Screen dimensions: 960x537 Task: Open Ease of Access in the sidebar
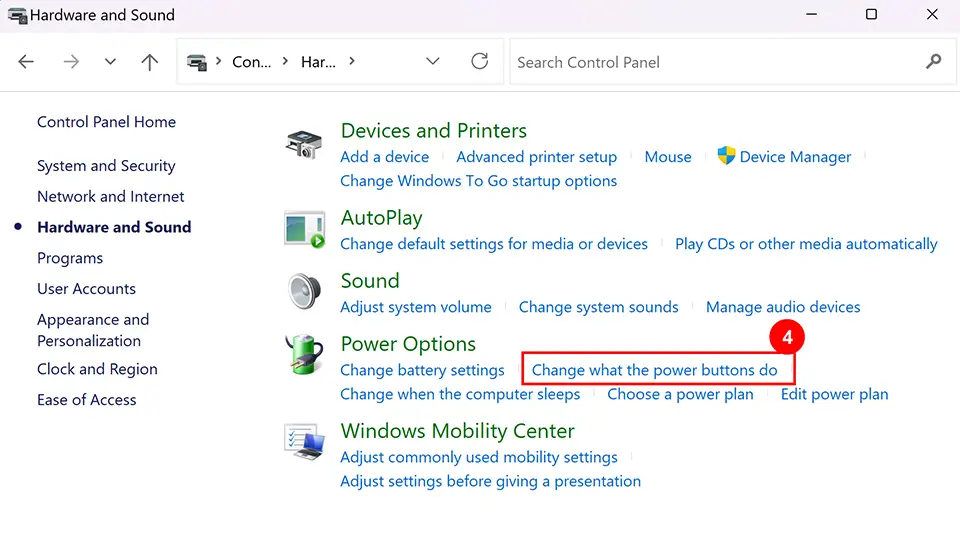tap(86, 400)
